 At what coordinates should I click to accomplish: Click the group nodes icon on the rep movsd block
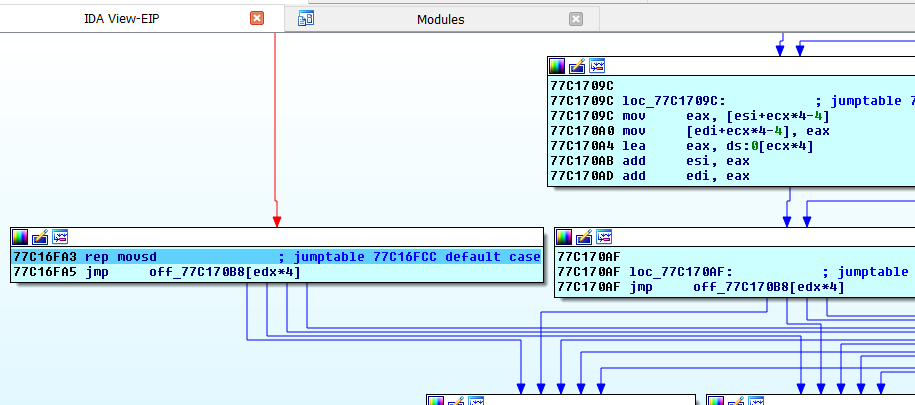coord(60,237)
